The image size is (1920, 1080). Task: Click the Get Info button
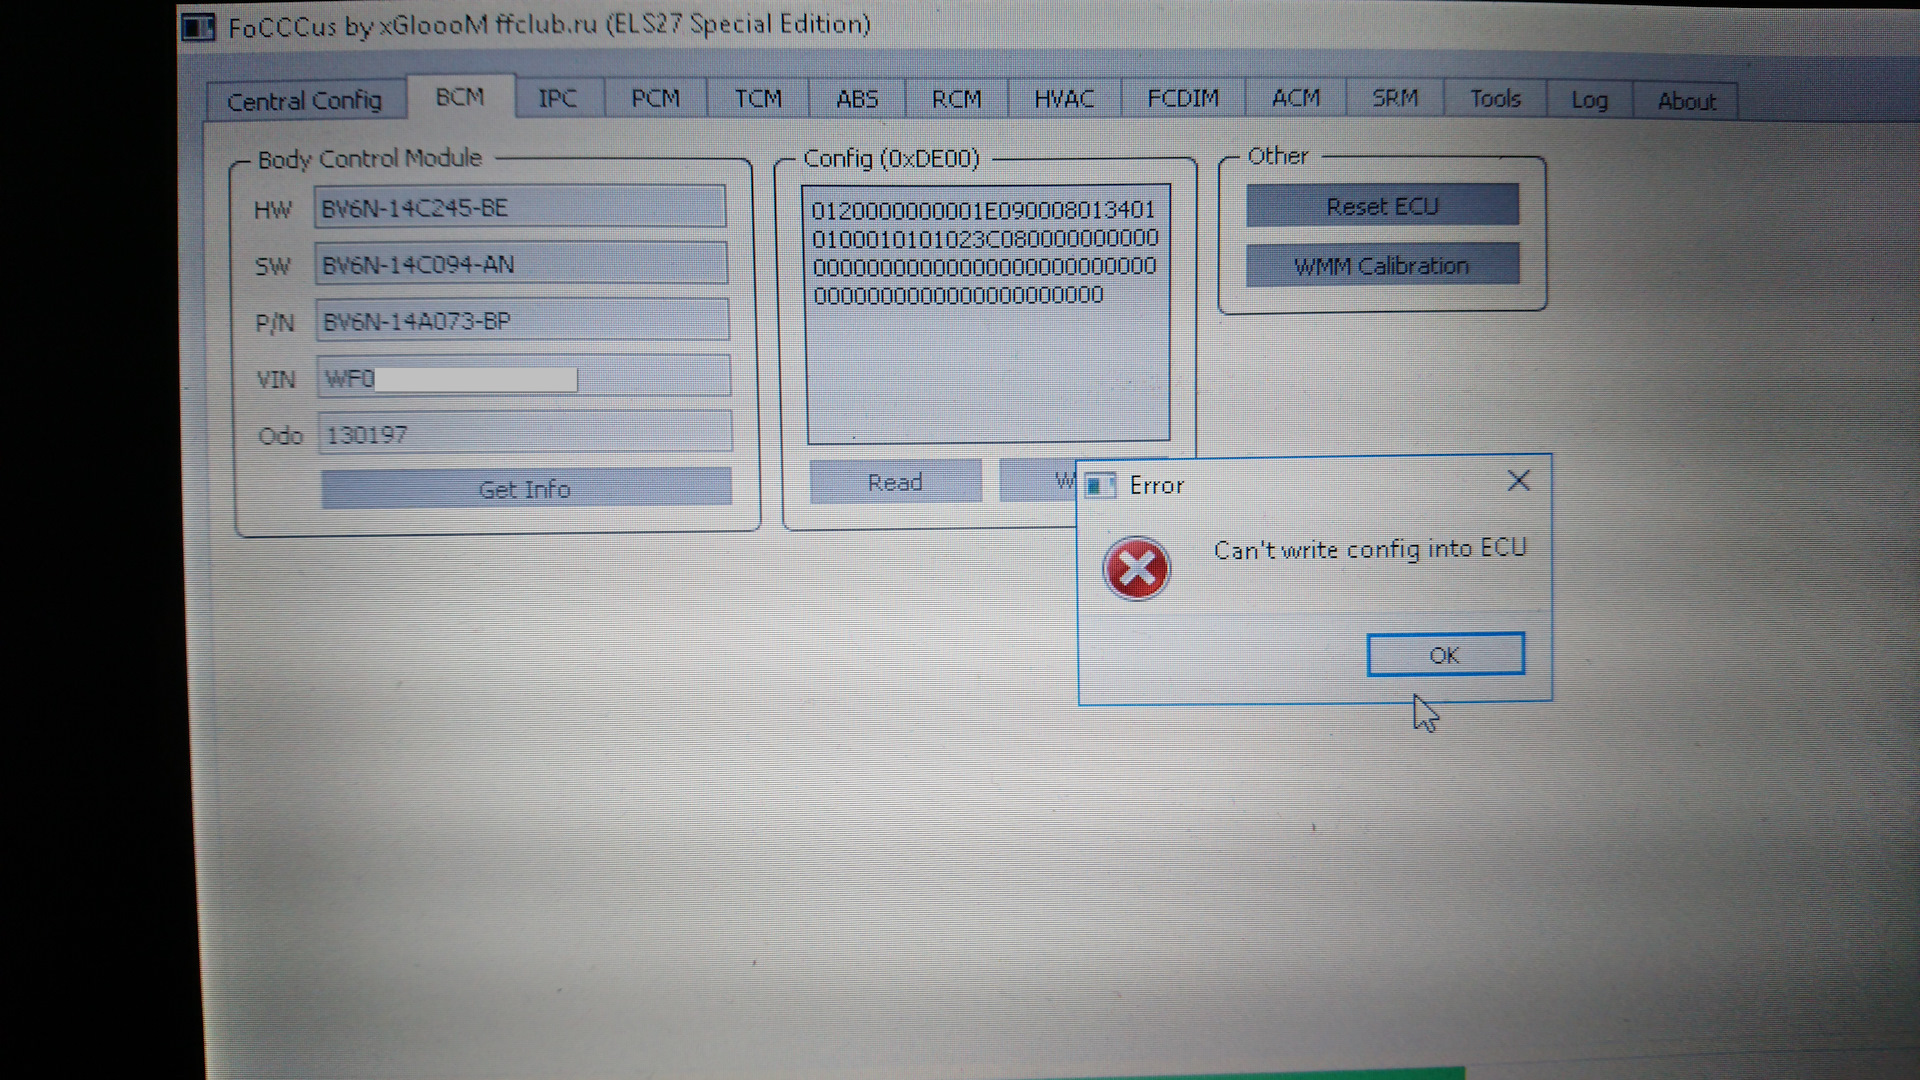524,488
